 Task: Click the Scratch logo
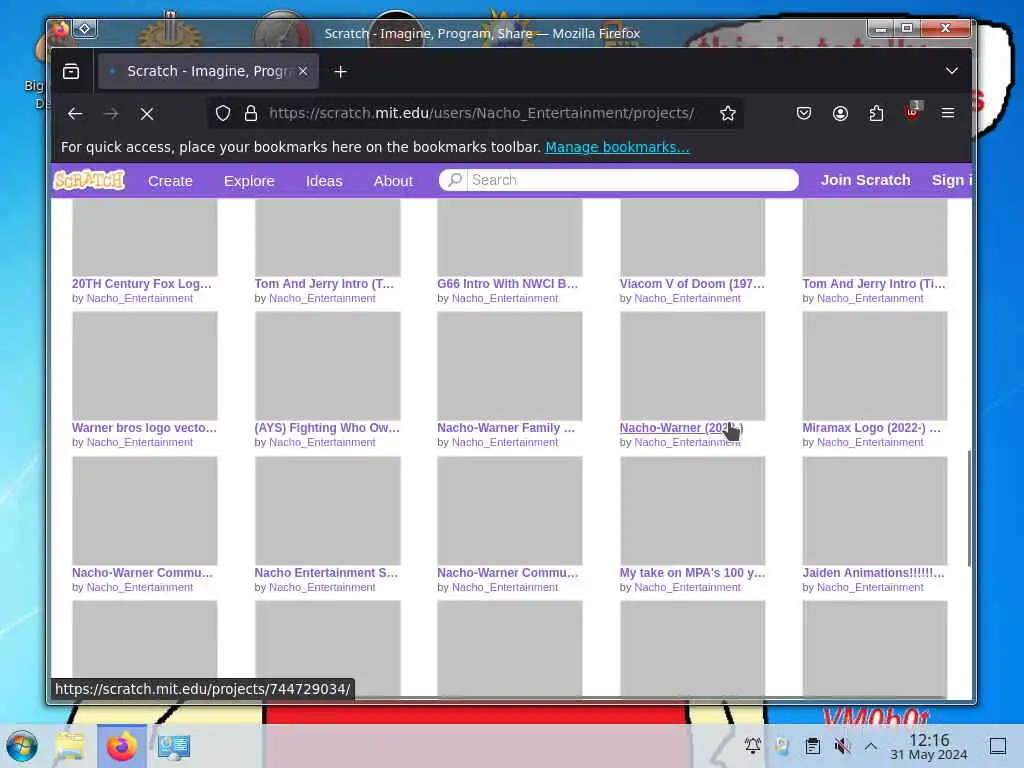click(89, 180)
